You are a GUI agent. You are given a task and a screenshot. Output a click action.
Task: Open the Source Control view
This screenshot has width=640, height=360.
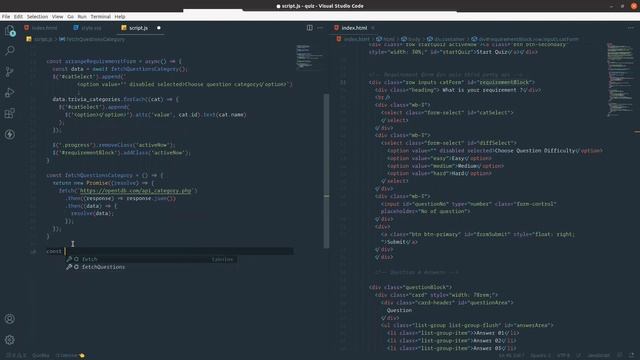tap(10, 72)
